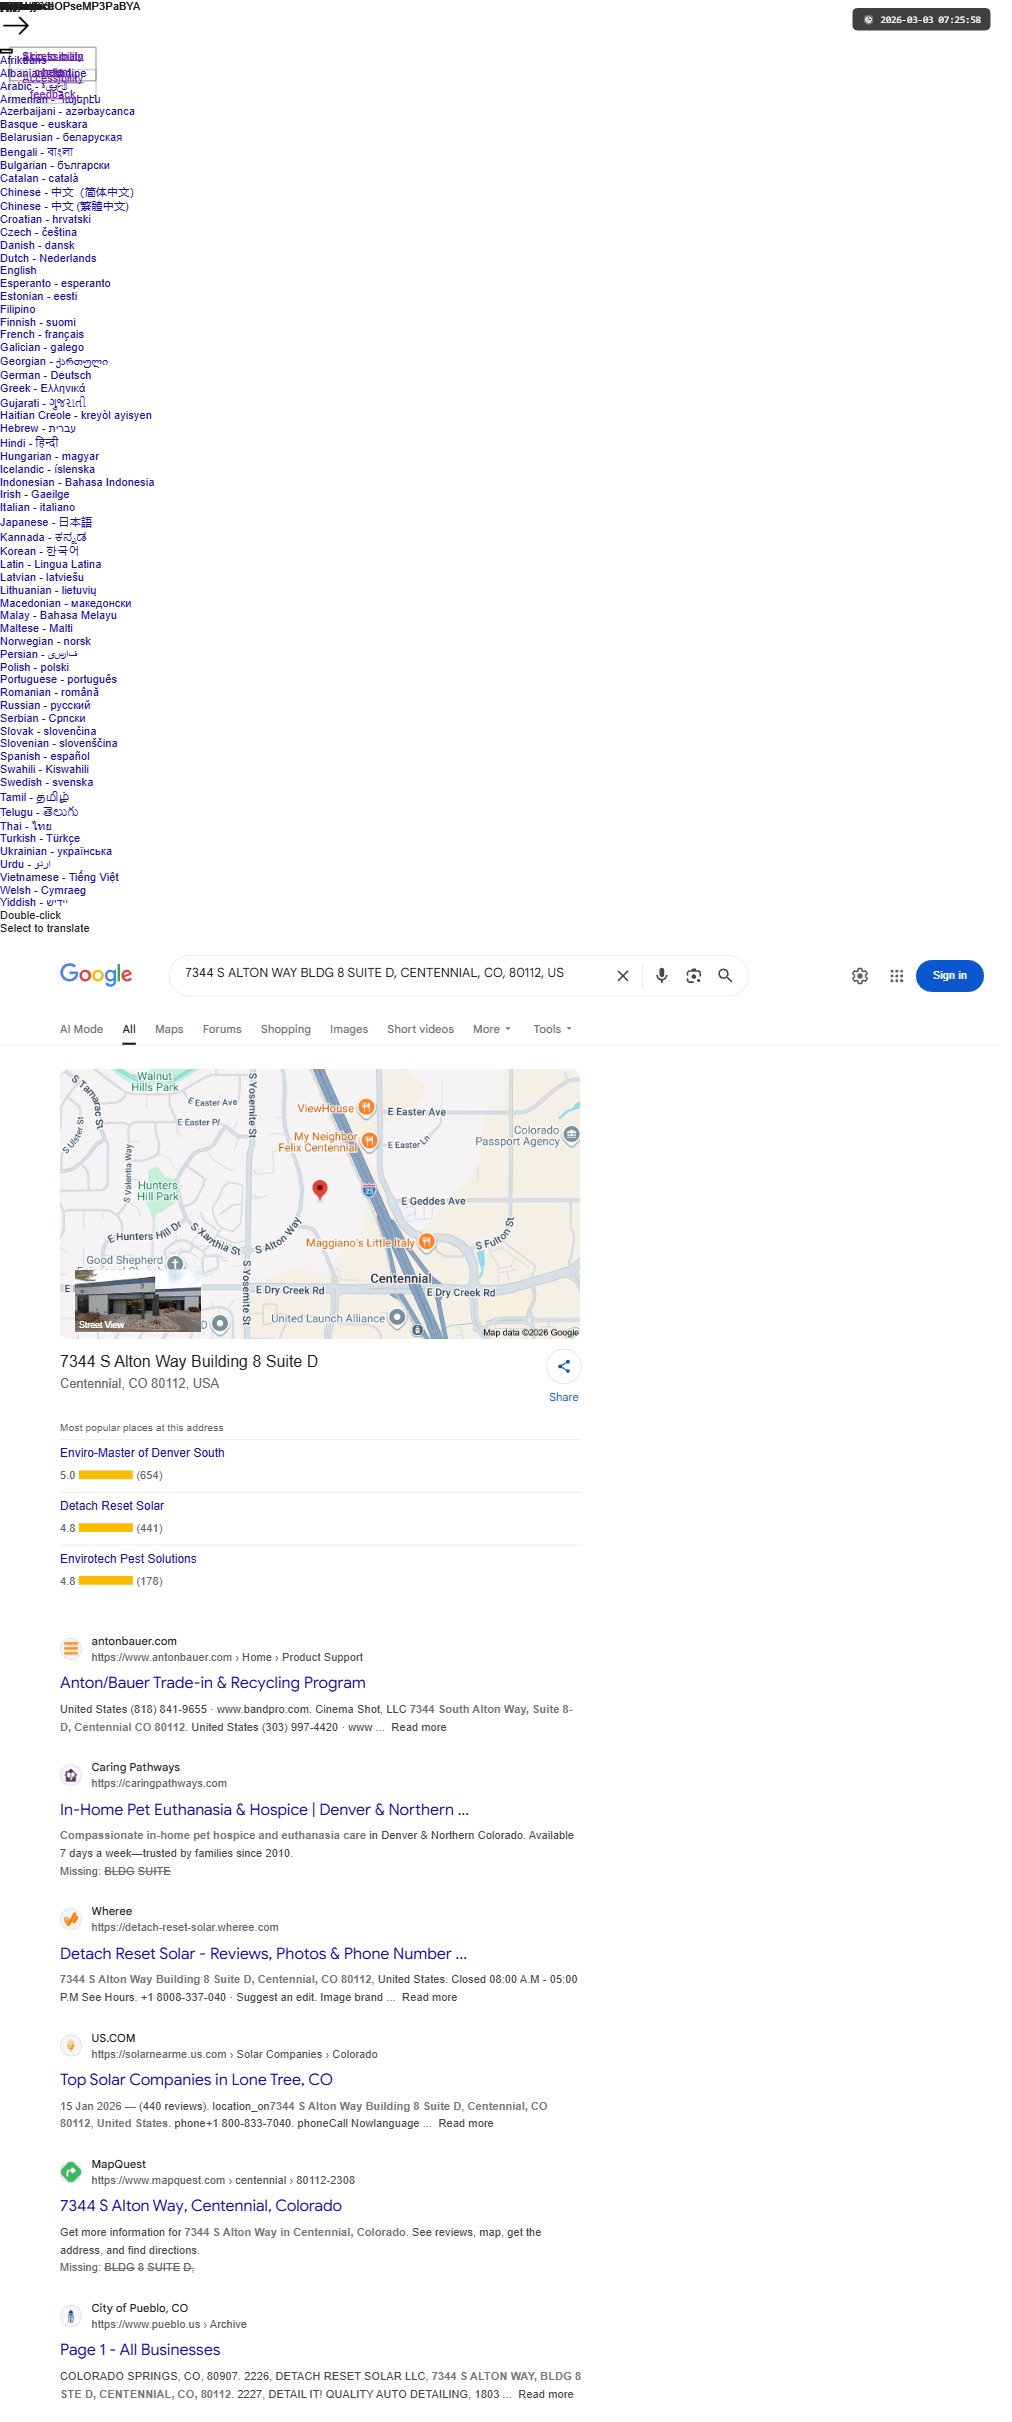Click the Caring Pathways site favicon
Viewport: 1012px width, 2422px height.
point(71,1775)
